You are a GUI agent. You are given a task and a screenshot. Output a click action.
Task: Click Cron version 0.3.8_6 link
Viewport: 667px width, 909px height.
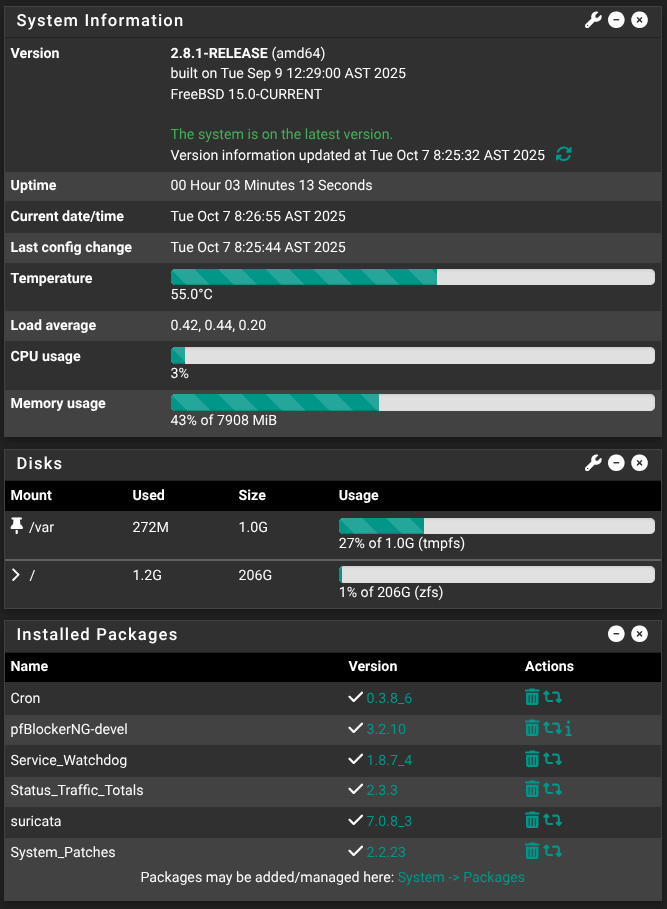pyautogui.click(x=389, y=698)
